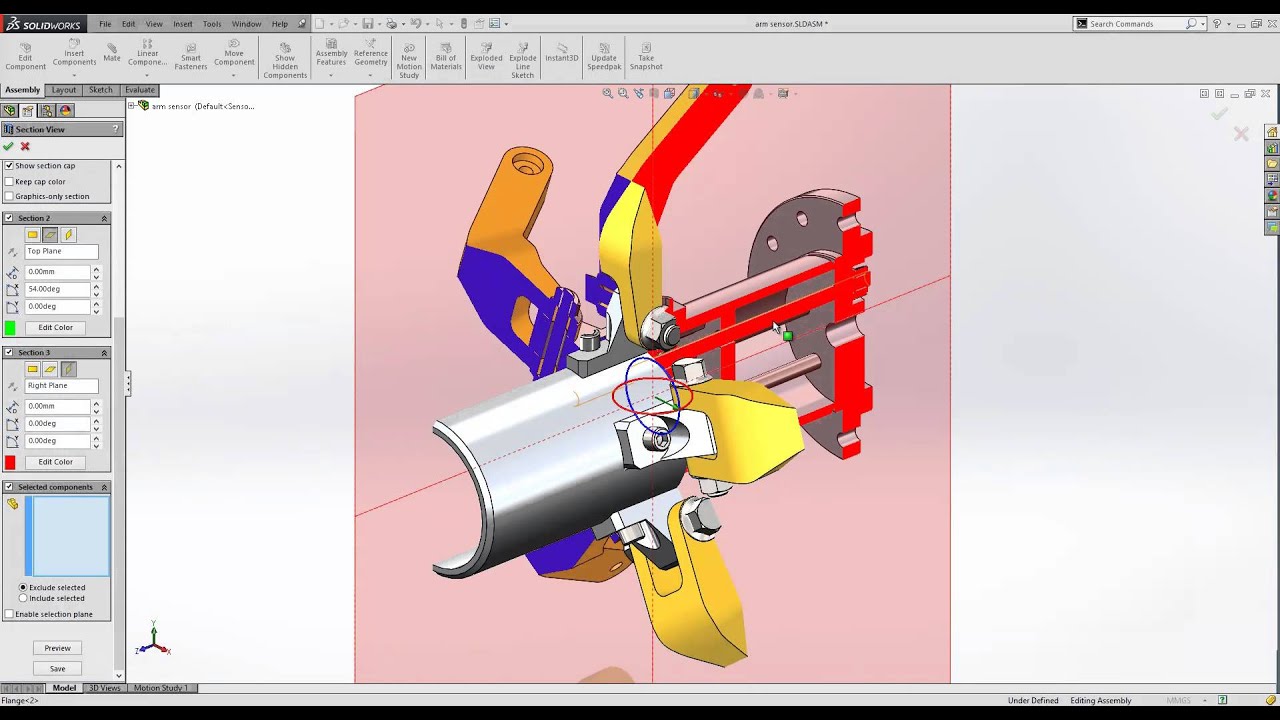
Task: Click the Preview button
Action: tap(57, 648)
